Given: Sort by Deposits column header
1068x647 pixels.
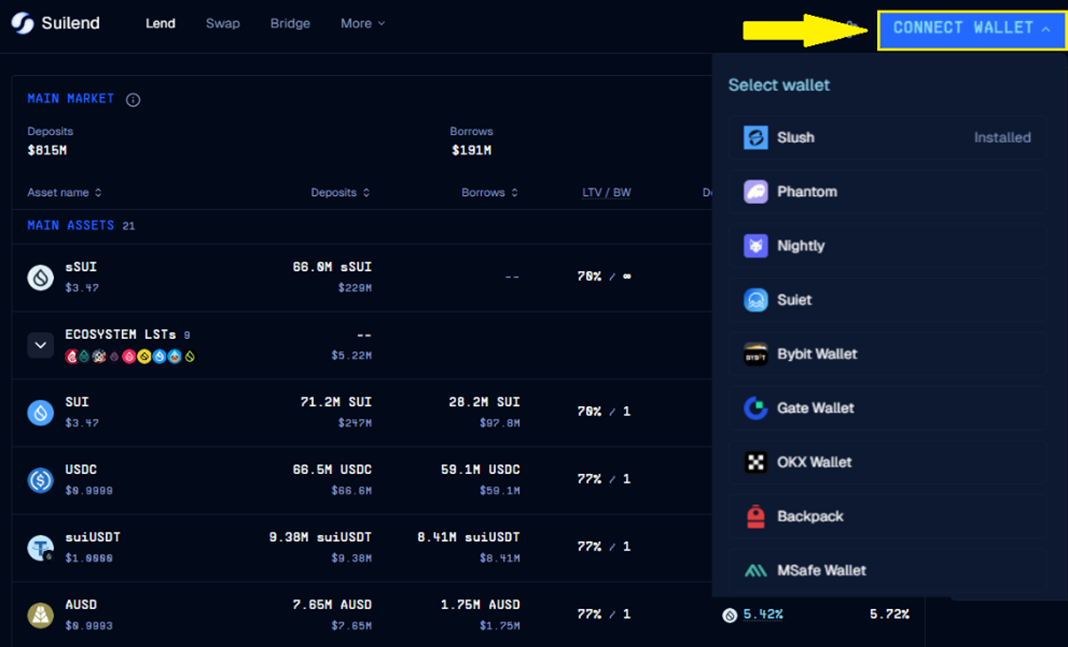Looking at the screenshot, I should 340,192.
